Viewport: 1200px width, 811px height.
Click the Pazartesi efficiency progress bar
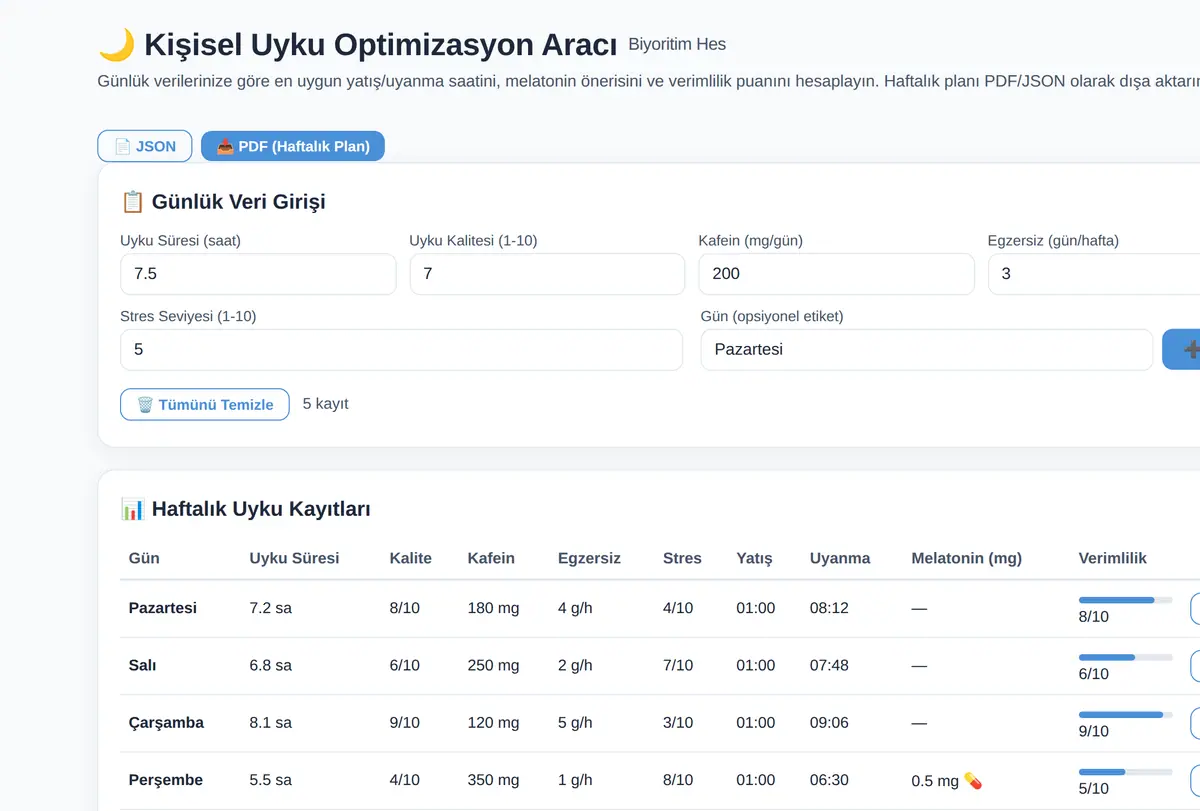(1125, 600)
